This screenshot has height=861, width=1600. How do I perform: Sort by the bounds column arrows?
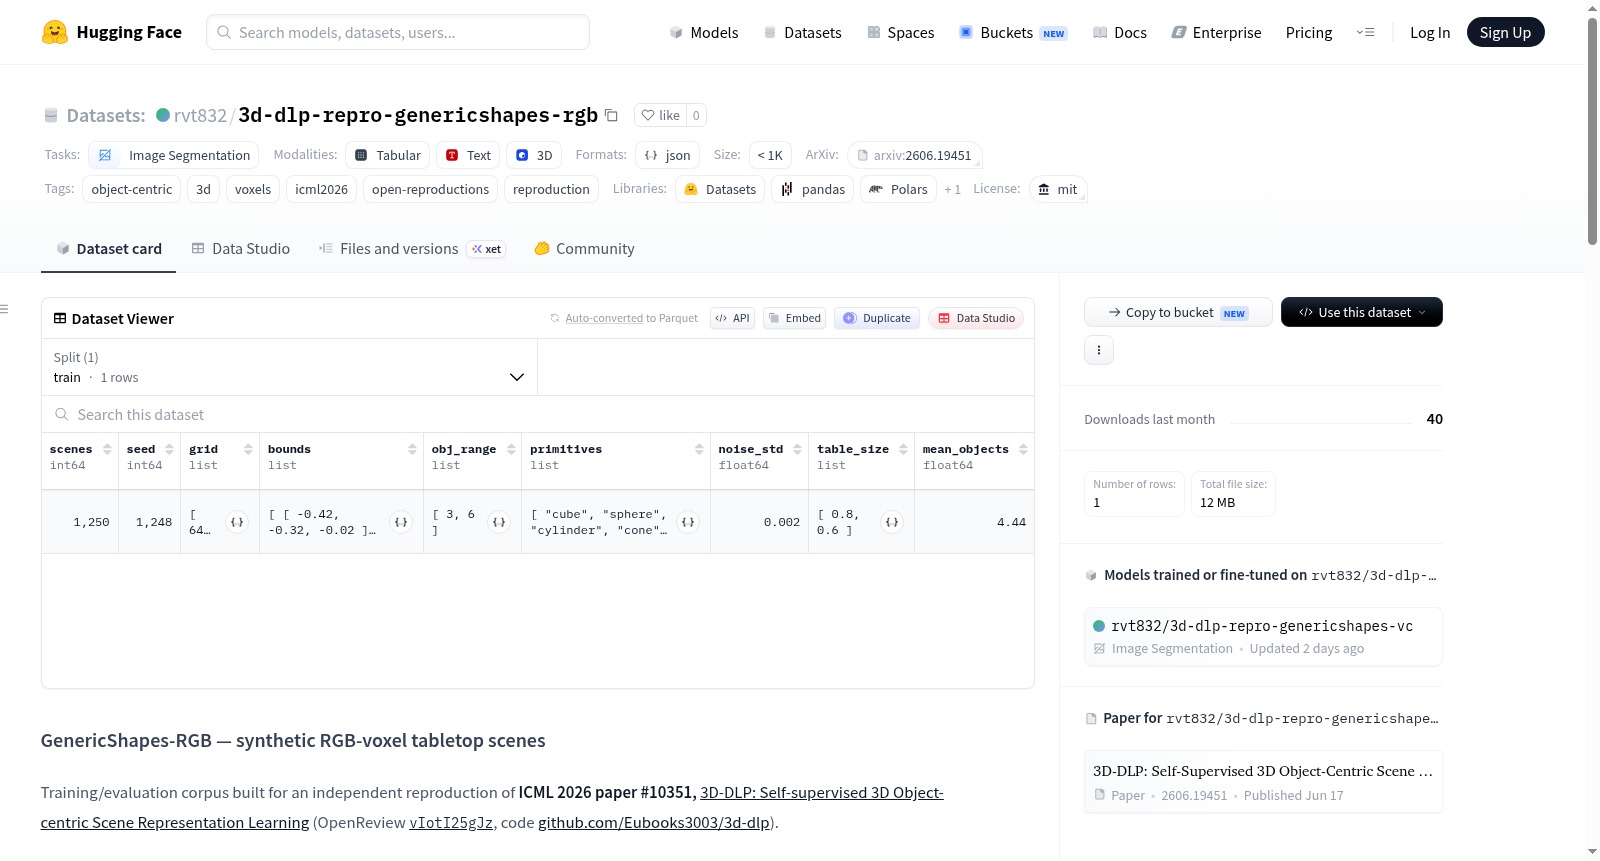coord(412,449)
